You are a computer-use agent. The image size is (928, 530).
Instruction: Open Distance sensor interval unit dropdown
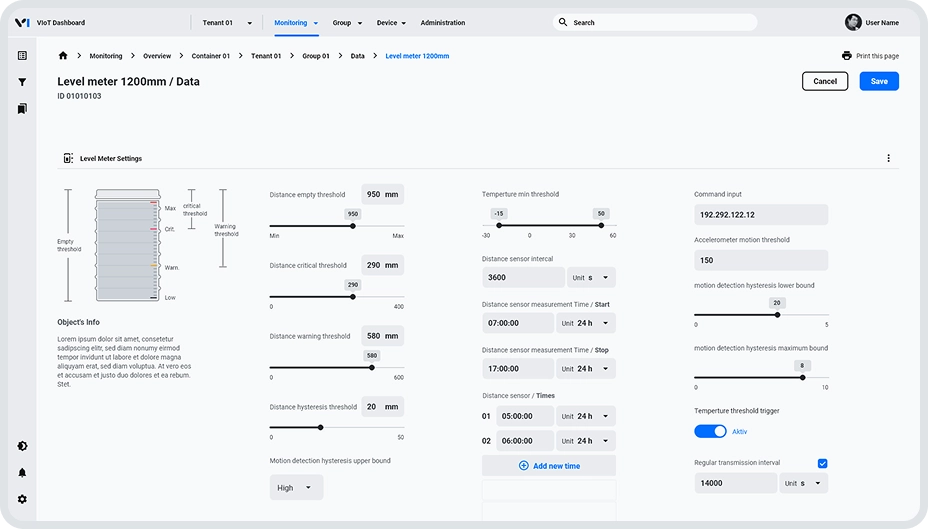coord(591,277)
